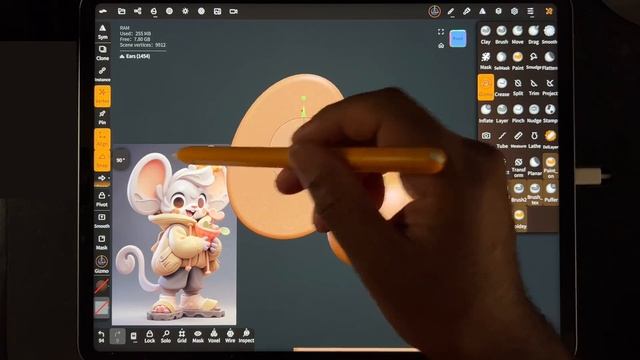Select the SelMask tool
The height and width of the screenshot is (360, 640).
pyautogui.click(x=501, y=61)
